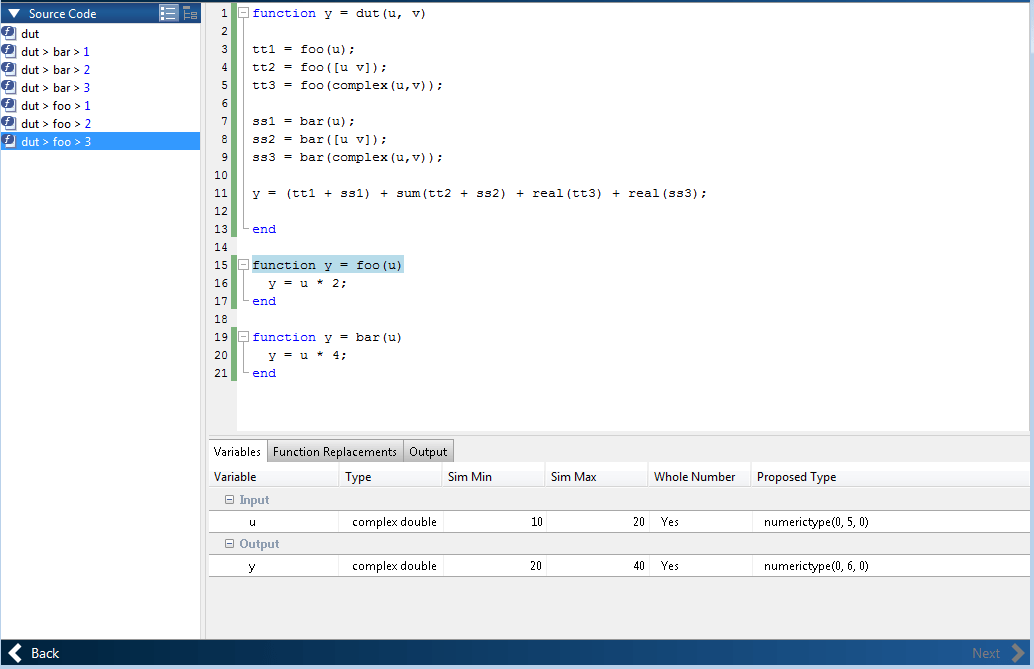Collapse the Source Code panel triangle

coord(14,13)
